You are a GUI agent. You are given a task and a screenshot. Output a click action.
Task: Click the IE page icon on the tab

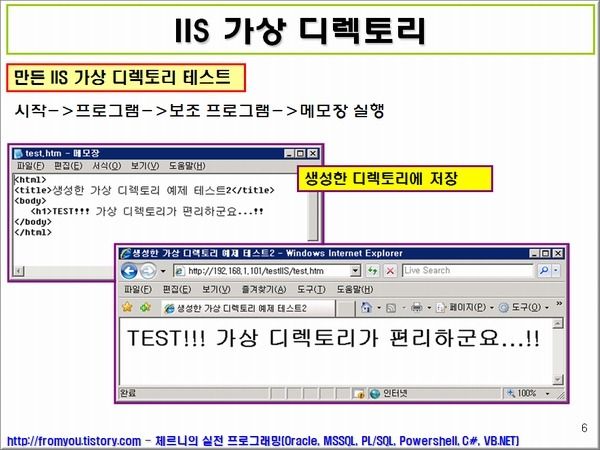pyautogui.click(x=169, y=308)
